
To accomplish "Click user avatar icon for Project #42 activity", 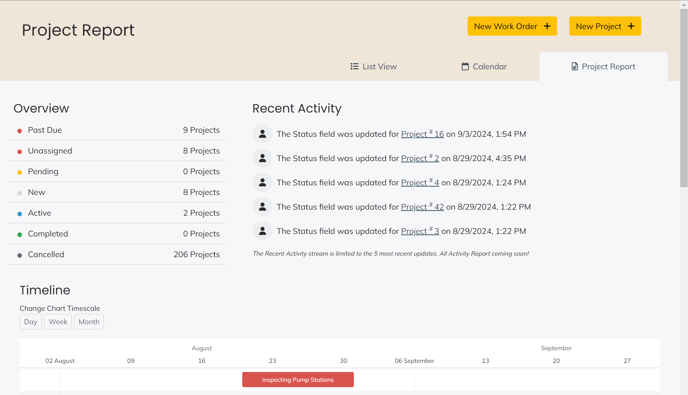I will coord(262,207).
